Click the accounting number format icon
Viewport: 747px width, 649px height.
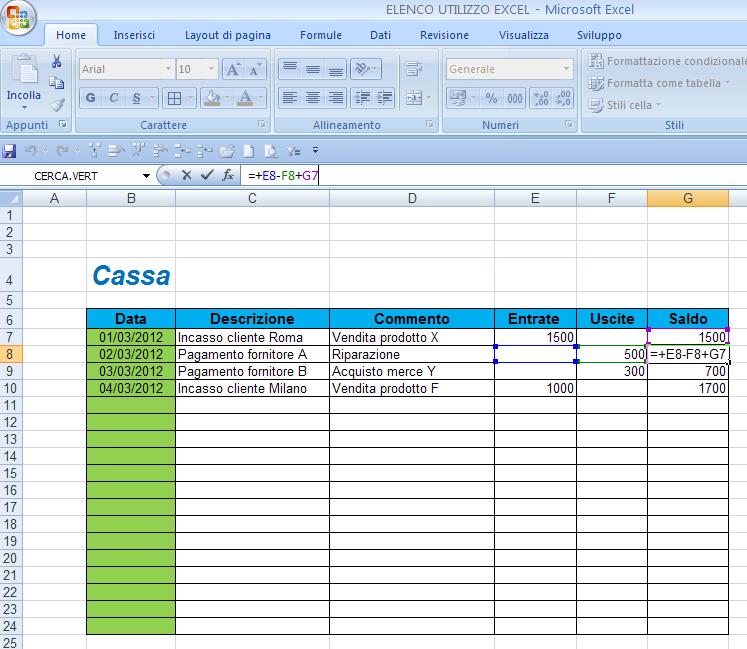458,98
